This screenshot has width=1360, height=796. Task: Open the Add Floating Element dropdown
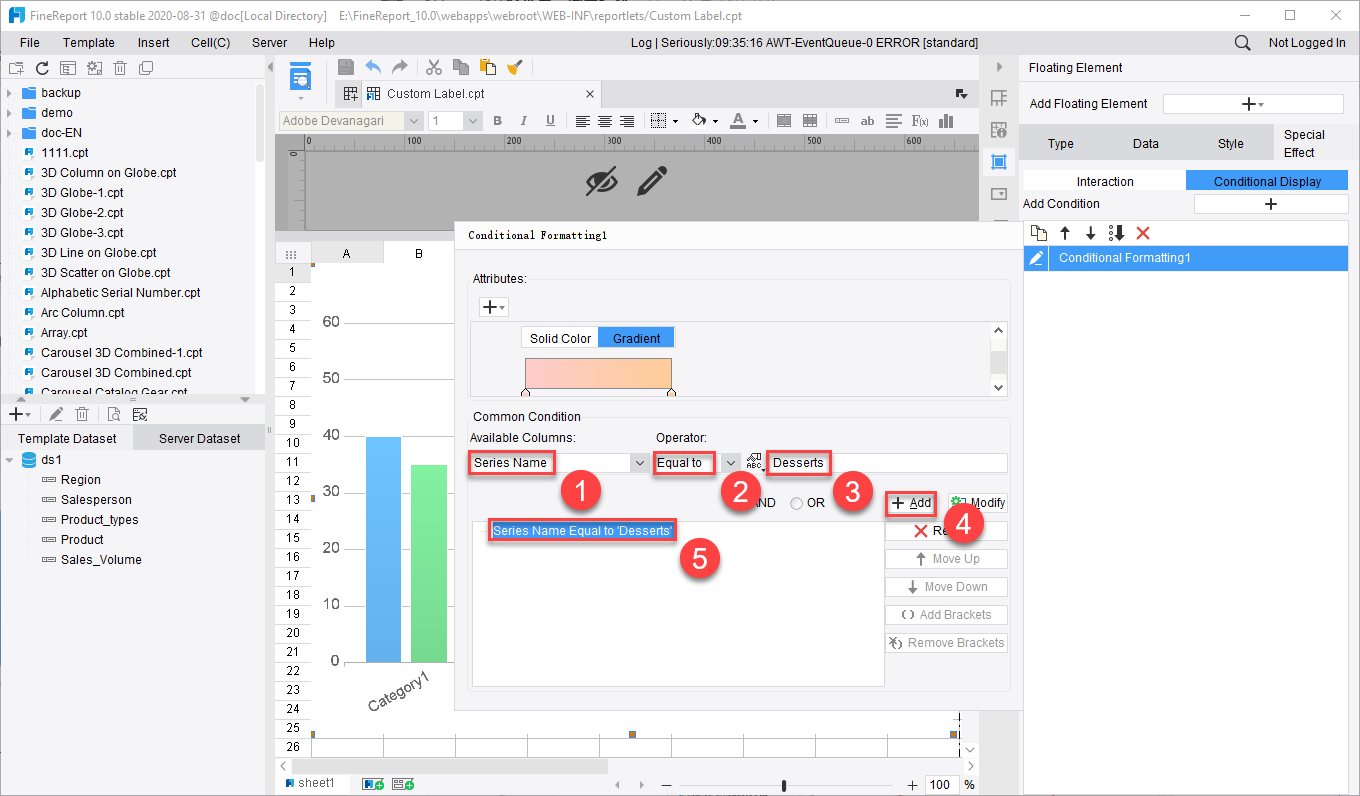point(1253,104)
